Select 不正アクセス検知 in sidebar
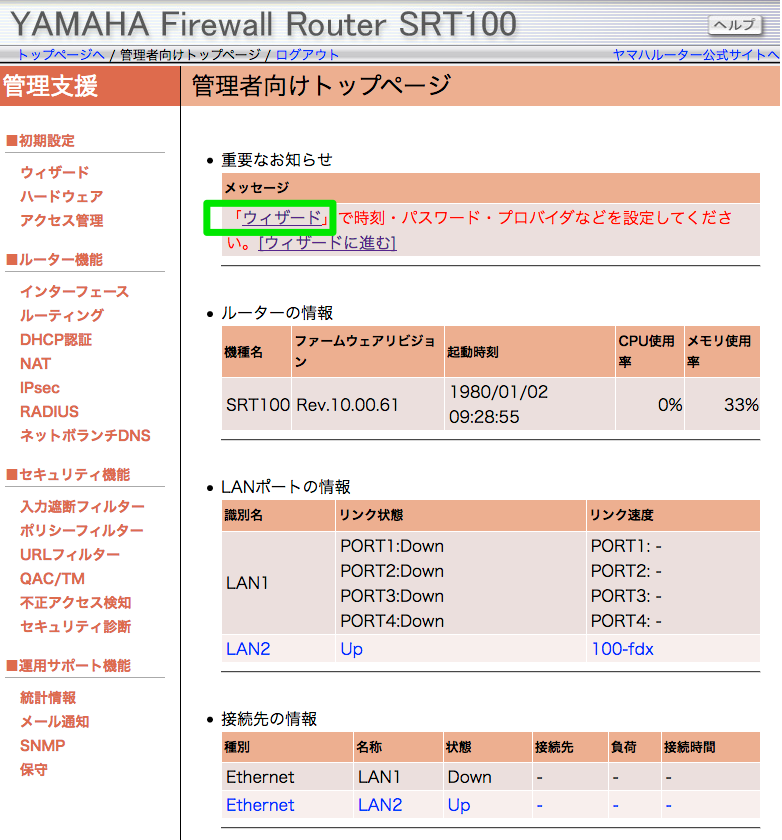This screenshot has width=782, height=840. pos(76,603)
